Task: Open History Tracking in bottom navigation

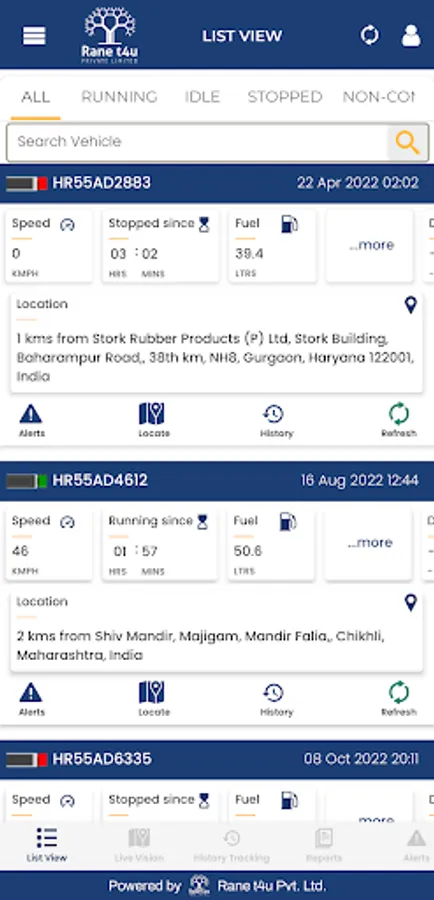Action: pyautogui.click(x=231, y=845)
